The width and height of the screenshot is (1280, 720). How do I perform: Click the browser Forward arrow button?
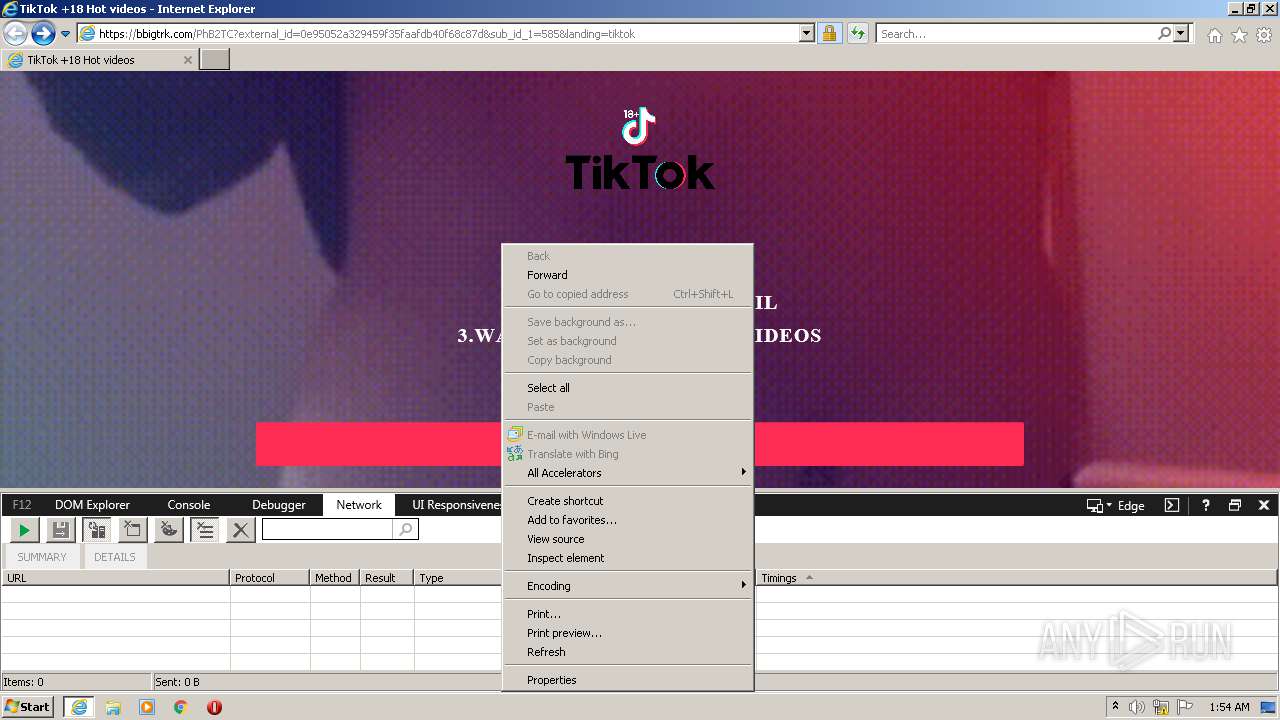click(x=43, y=33)
